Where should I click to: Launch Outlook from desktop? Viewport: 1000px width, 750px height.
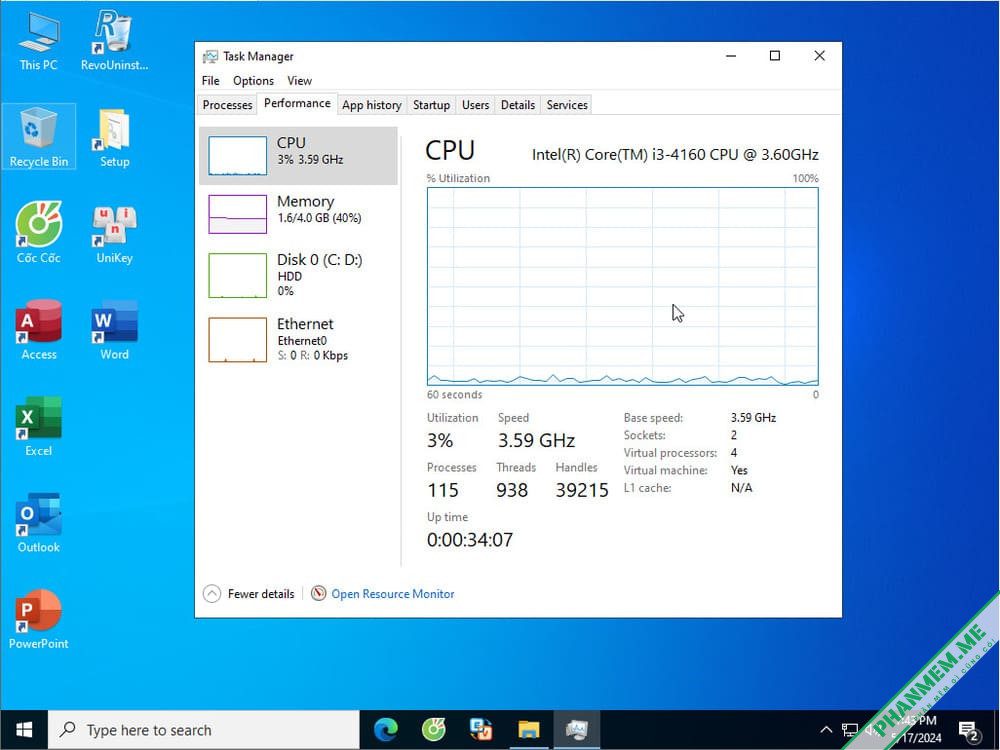38,523
